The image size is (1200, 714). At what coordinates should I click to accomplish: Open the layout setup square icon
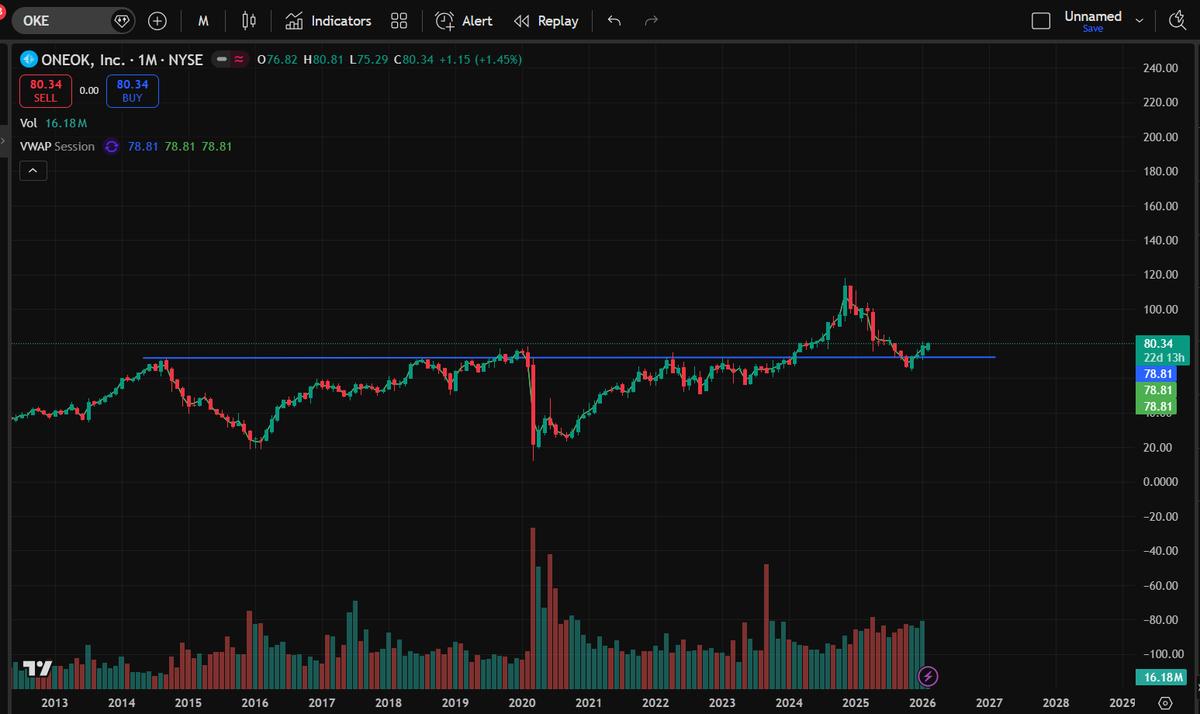click(1041, 20)
